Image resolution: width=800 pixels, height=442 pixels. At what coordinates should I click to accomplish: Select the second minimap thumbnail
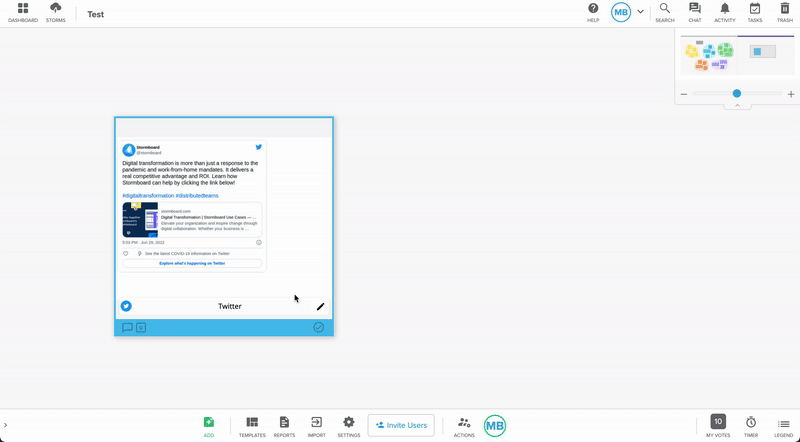[765, 55]
